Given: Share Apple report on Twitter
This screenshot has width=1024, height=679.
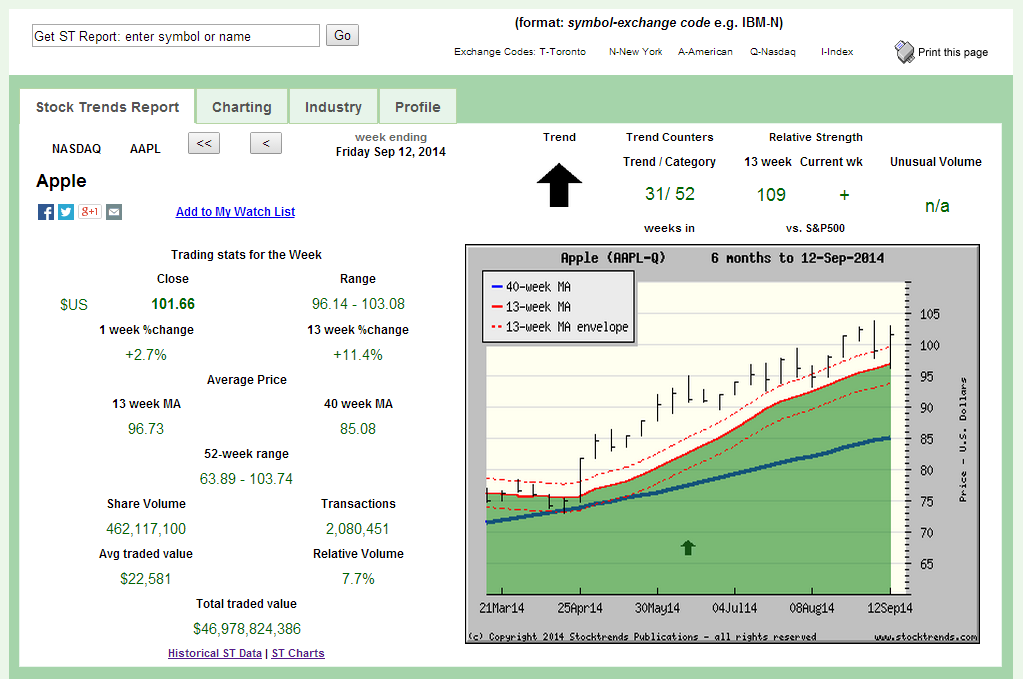Looking at the screenshot, I should point(66,212).
